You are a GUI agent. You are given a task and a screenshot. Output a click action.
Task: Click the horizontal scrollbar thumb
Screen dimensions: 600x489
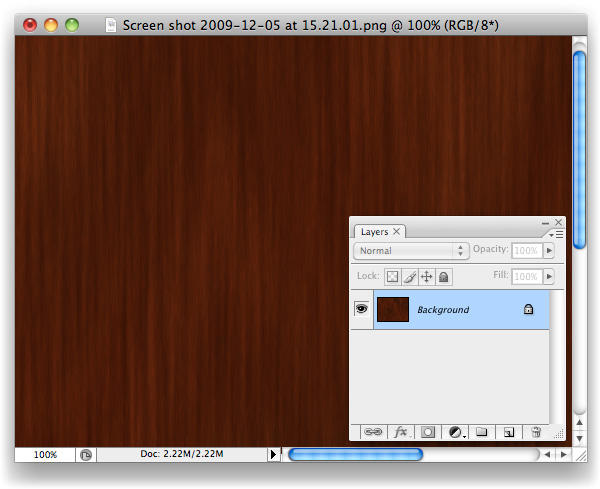(355, 455)
